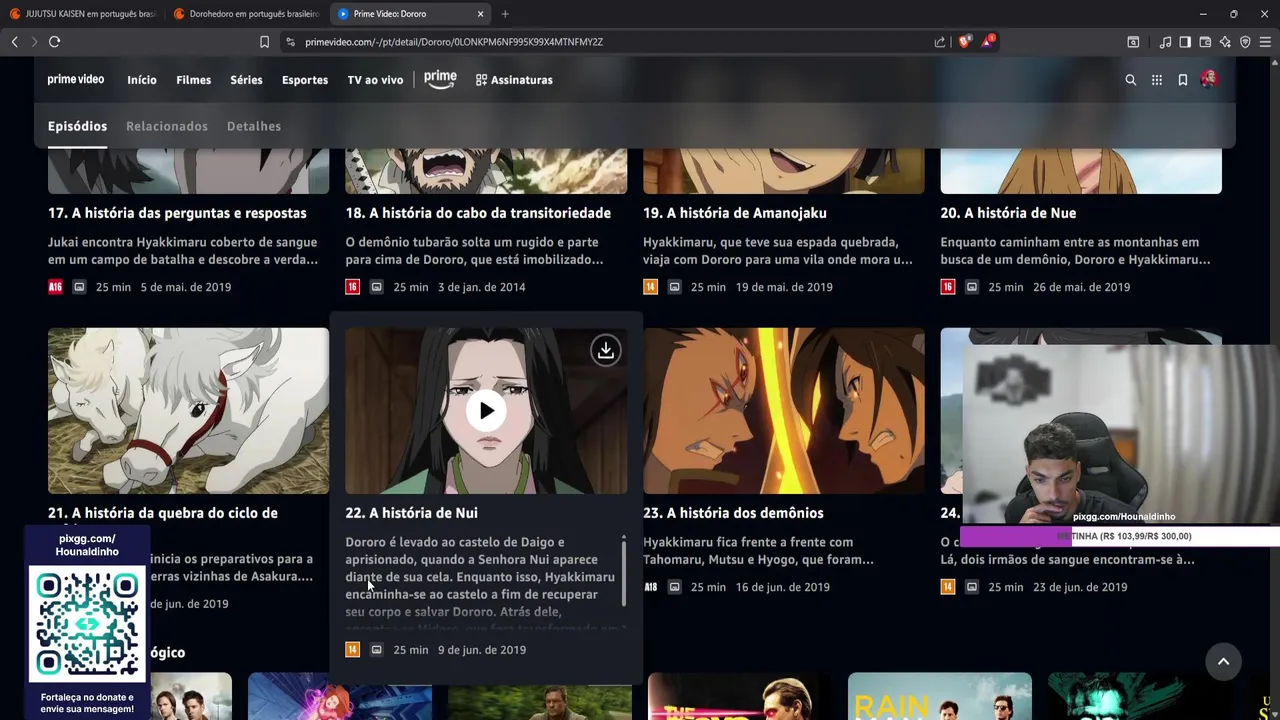Toggle the browser sidebar panel icon
This screenshot has width=1280, height=720.
(1185, 42)
